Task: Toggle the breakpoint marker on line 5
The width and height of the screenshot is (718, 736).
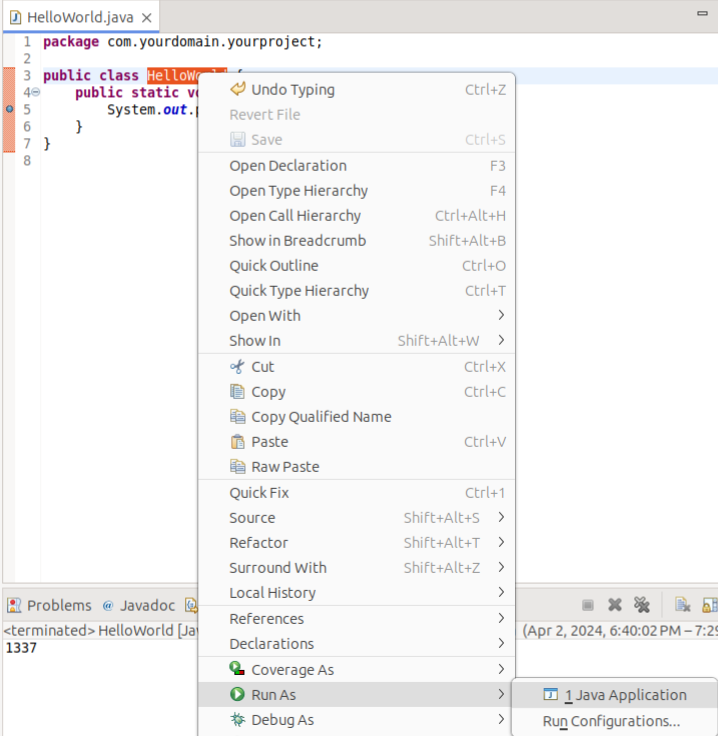Action: click(x=9, y=109)
